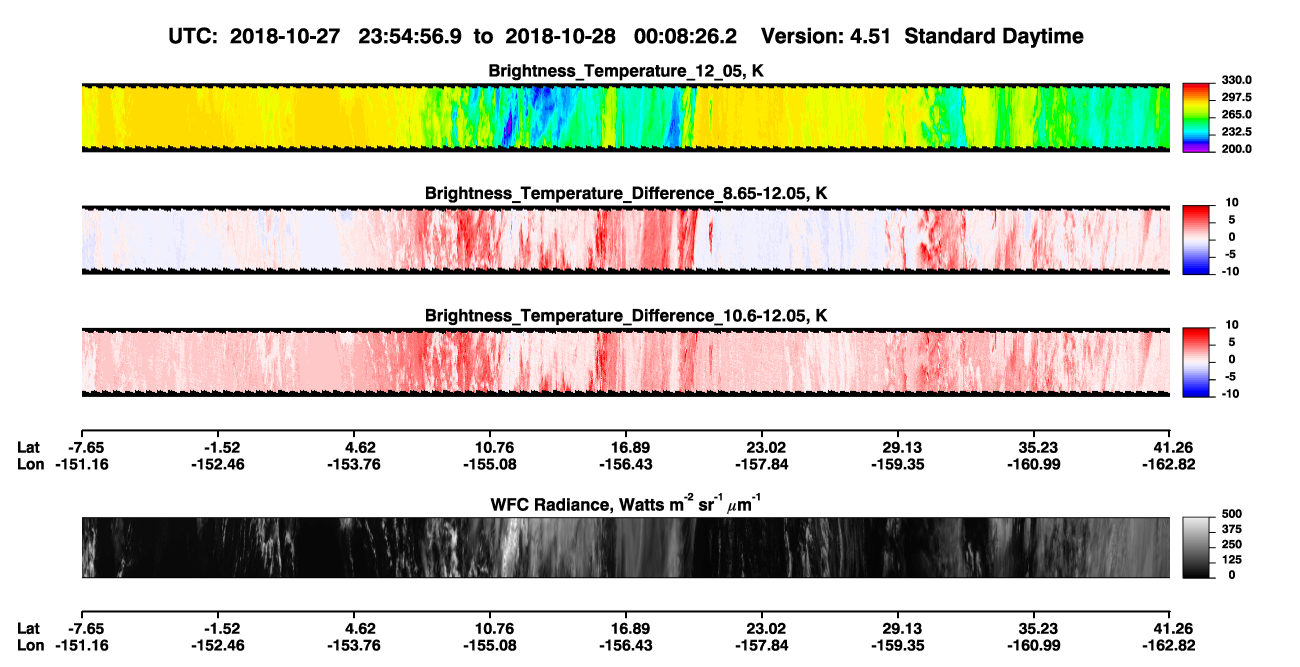Click latitude 23.02 on the bottom axis
1300x667 pixels.
click(762, 629)
